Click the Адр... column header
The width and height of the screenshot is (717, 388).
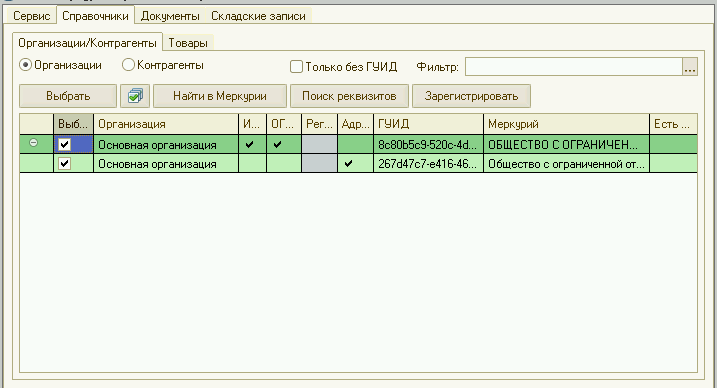(x=355, y=124)
